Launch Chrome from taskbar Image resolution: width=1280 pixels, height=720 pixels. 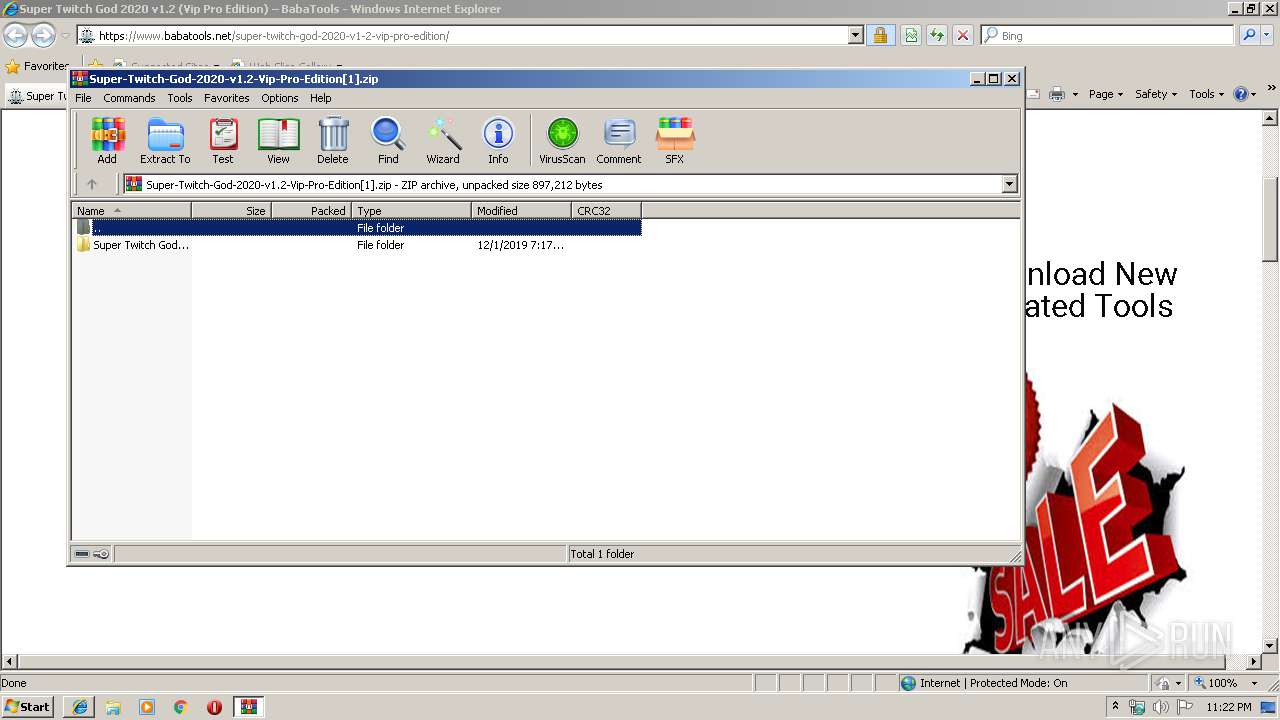tap(181, 706)
